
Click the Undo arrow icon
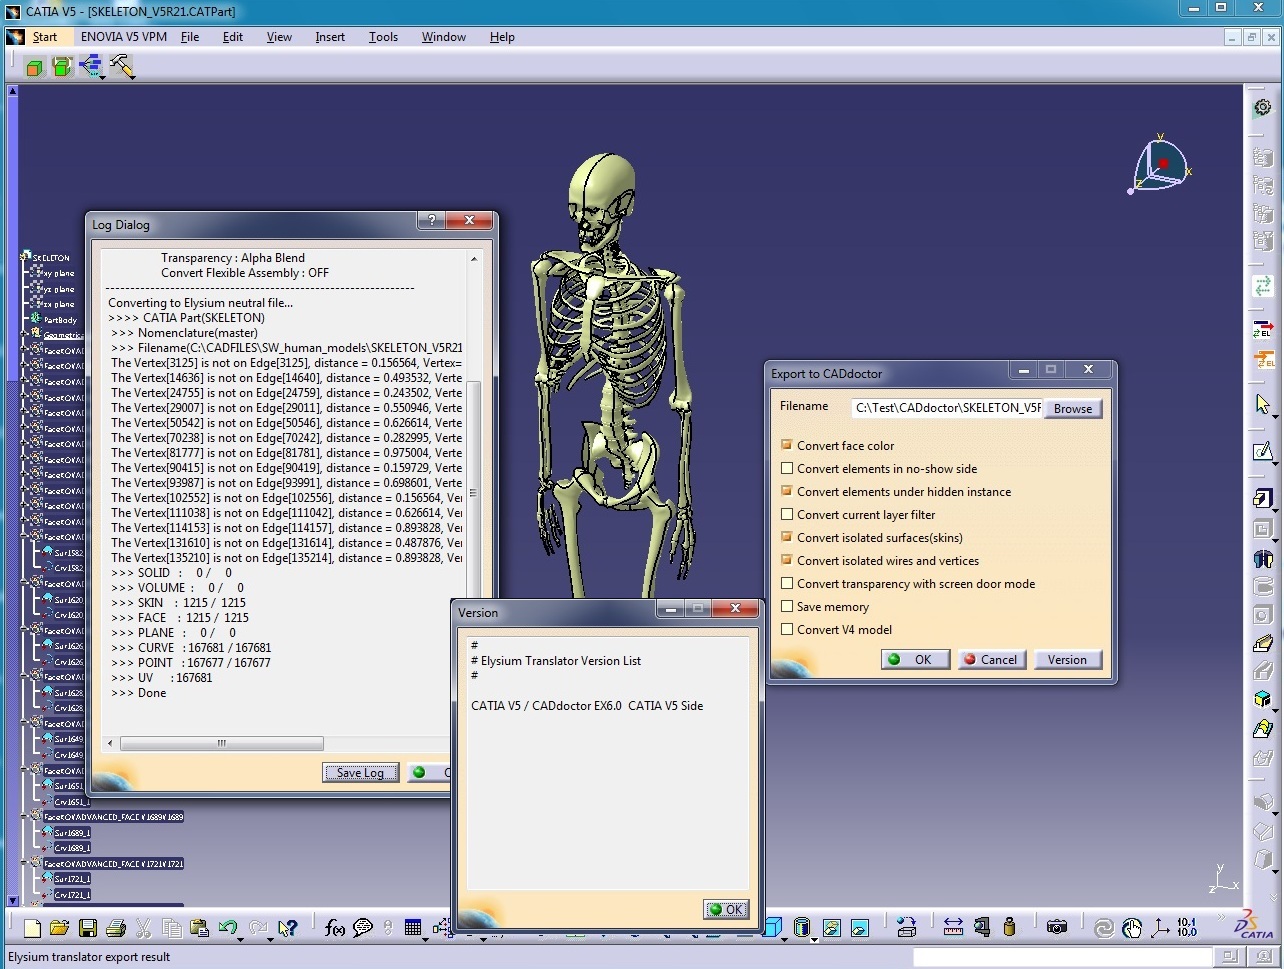tap(227, 928)
